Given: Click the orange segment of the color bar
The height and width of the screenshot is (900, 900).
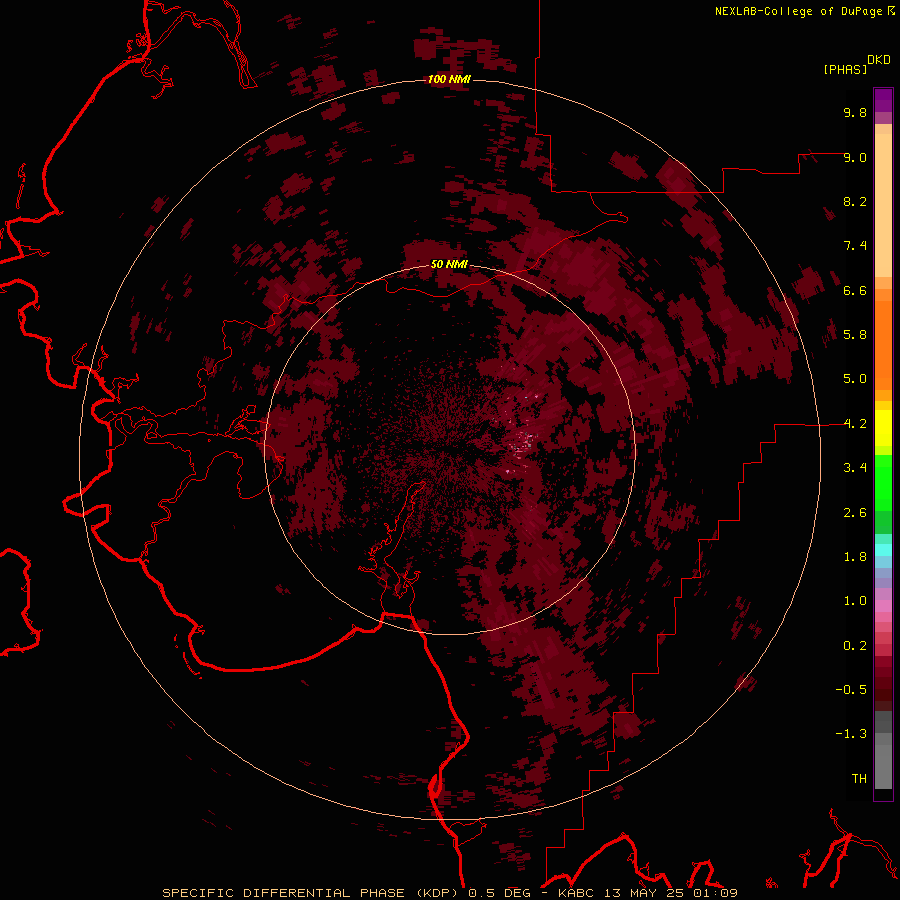Looking at the screenshot, I should 883,344.
